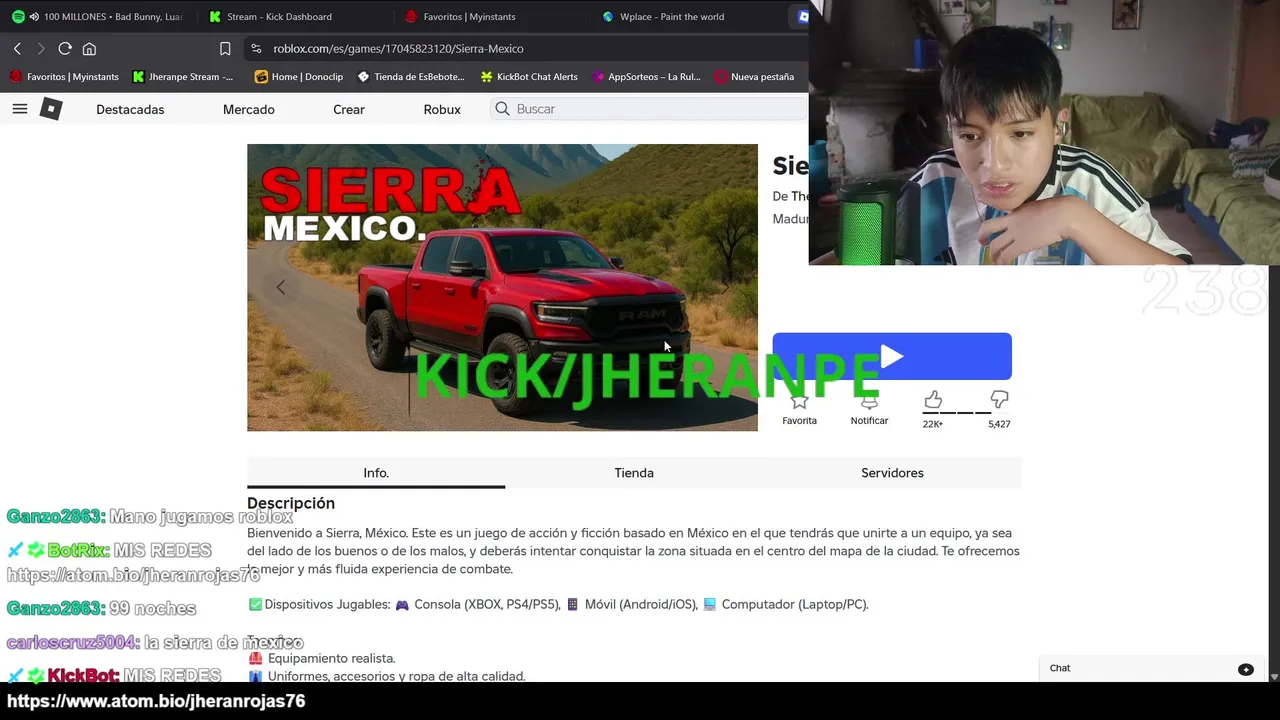The width and height of the screenshot is (1280, 720).
Task: Switch to the Stream - Kick Dashboard tab
Action: (279, 16)
